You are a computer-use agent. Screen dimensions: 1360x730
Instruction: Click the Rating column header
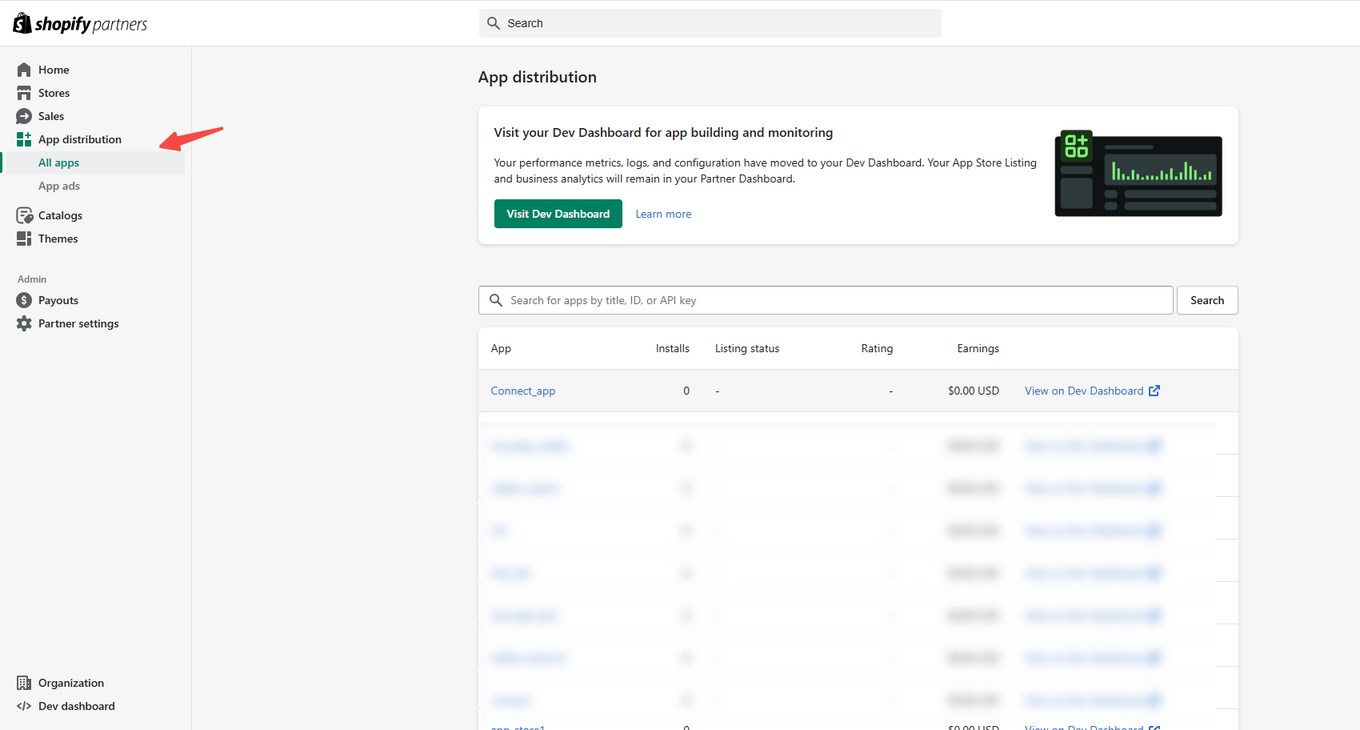pyautogui.click(x=877, y=349)
